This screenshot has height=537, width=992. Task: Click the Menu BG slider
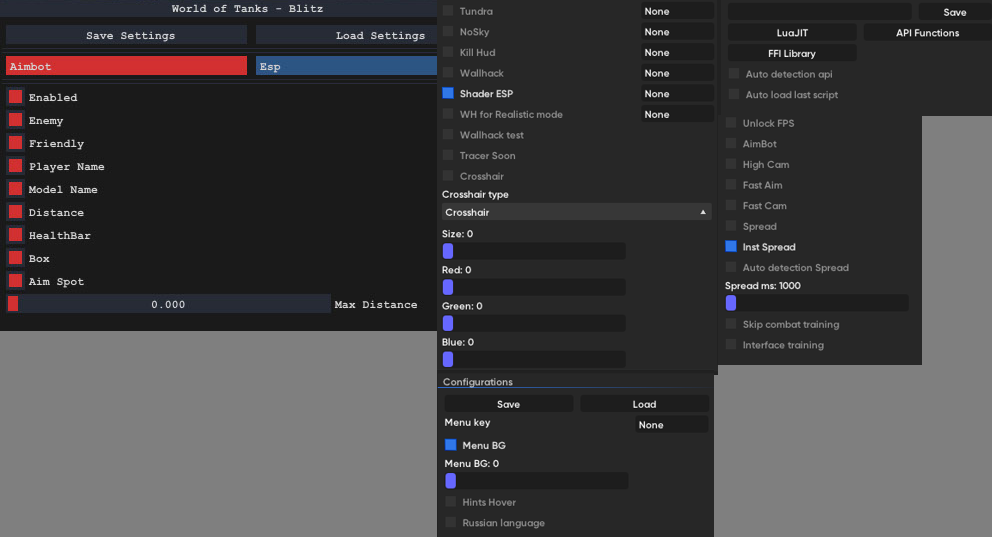tap(536, 481)
